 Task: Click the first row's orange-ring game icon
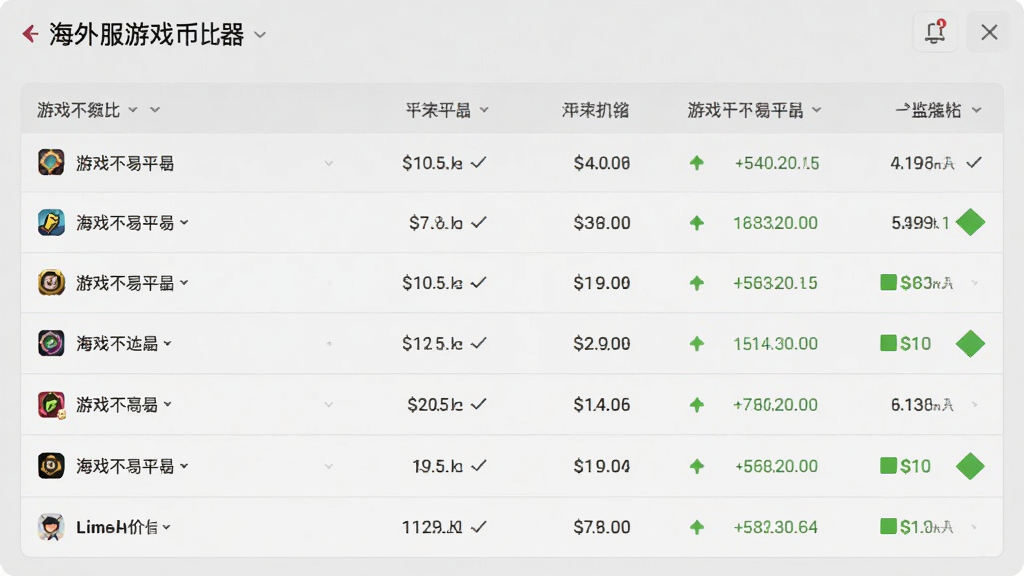tap(51, 162)
